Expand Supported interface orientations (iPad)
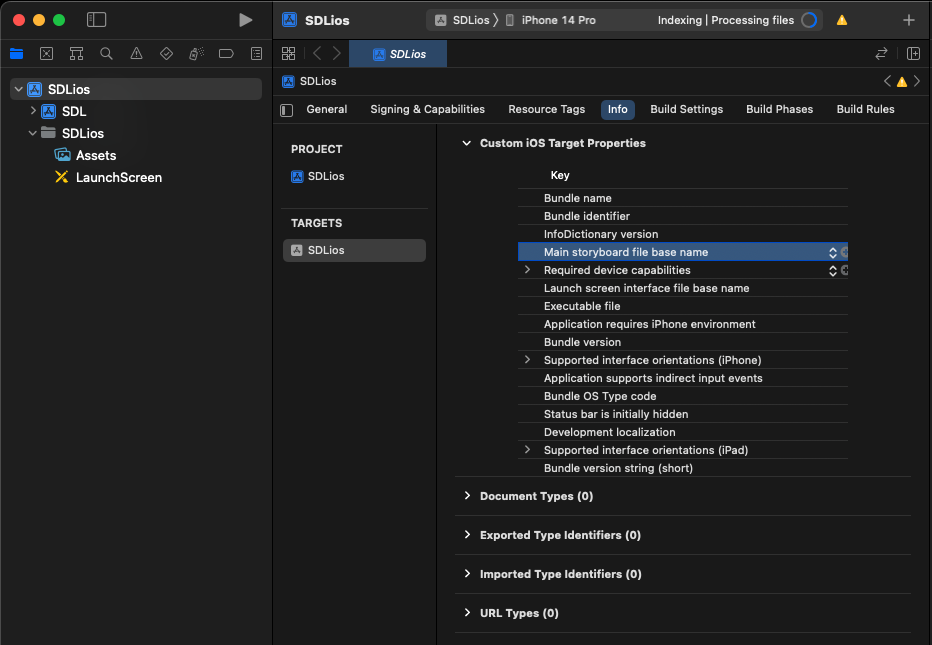 (x=527, y=449)
